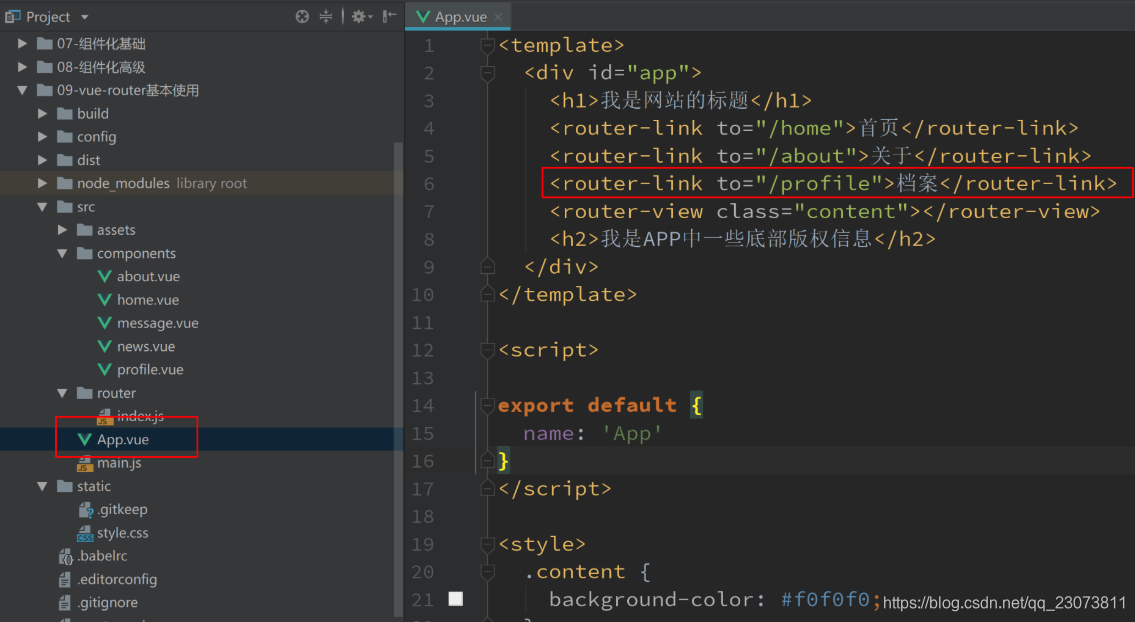Click the collapse all icon in Project toolbar
This screenshot has height=622, width=1135.
point(326,16)
